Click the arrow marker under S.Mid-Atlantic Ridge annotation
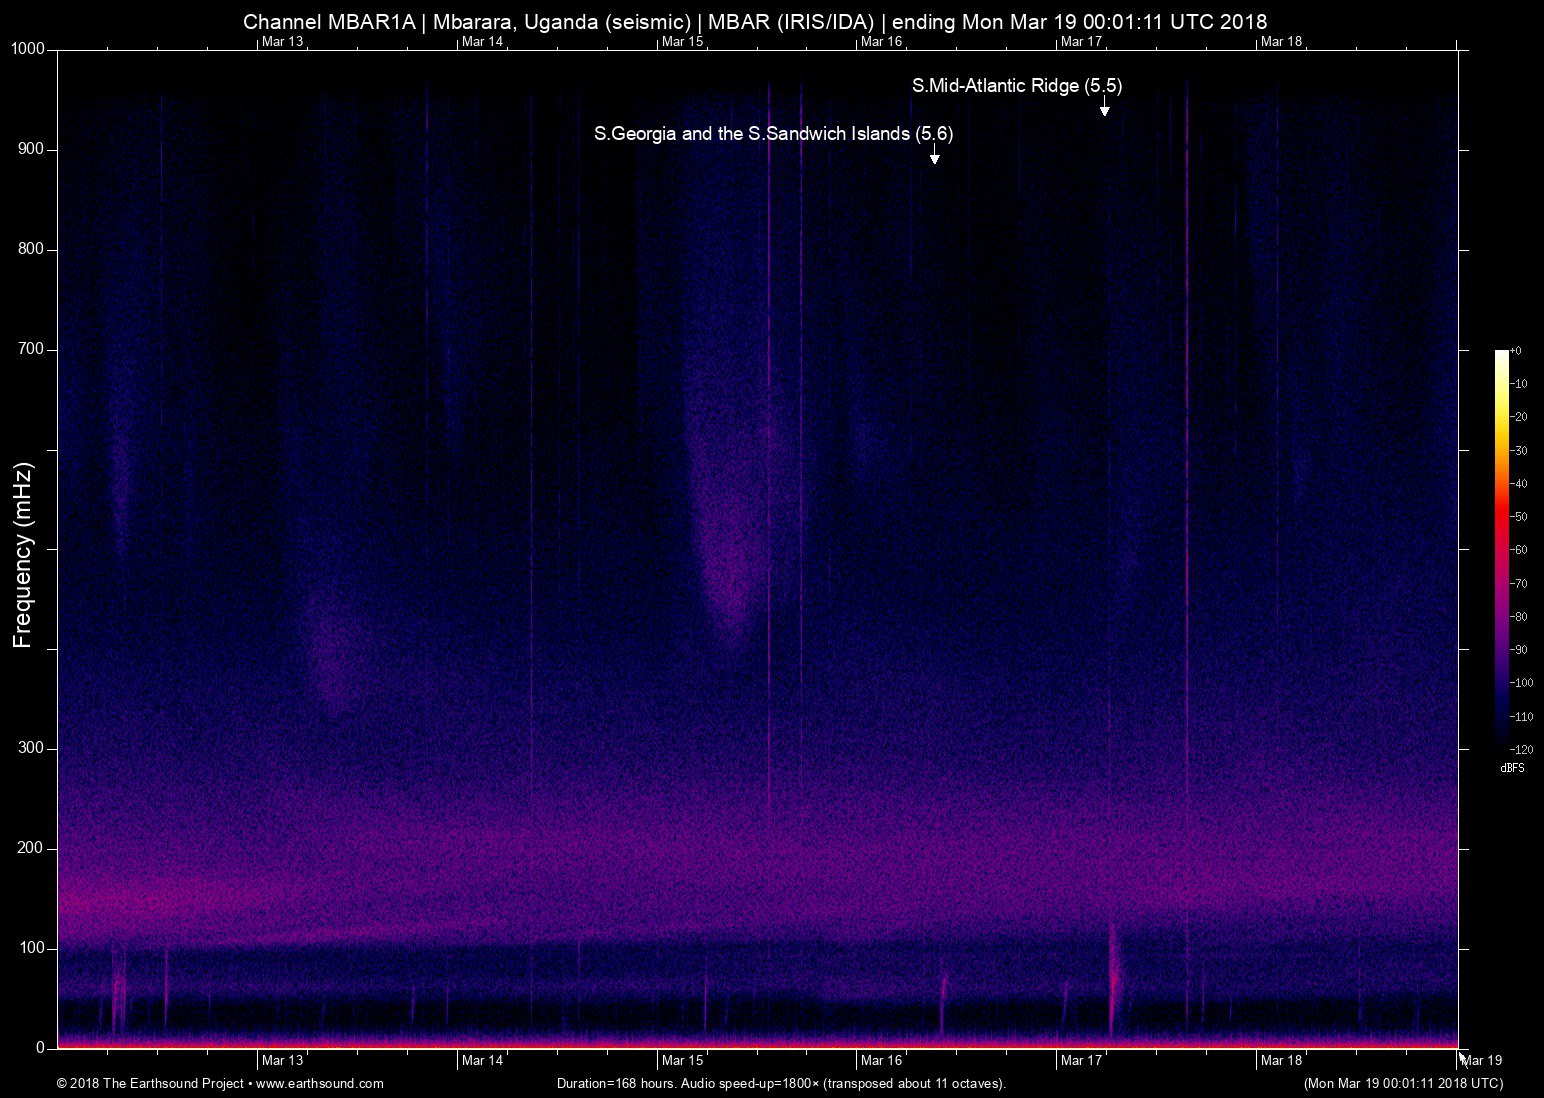Image resolution: width=1544 pixels, height=1098 pixels. (1104, 108)
